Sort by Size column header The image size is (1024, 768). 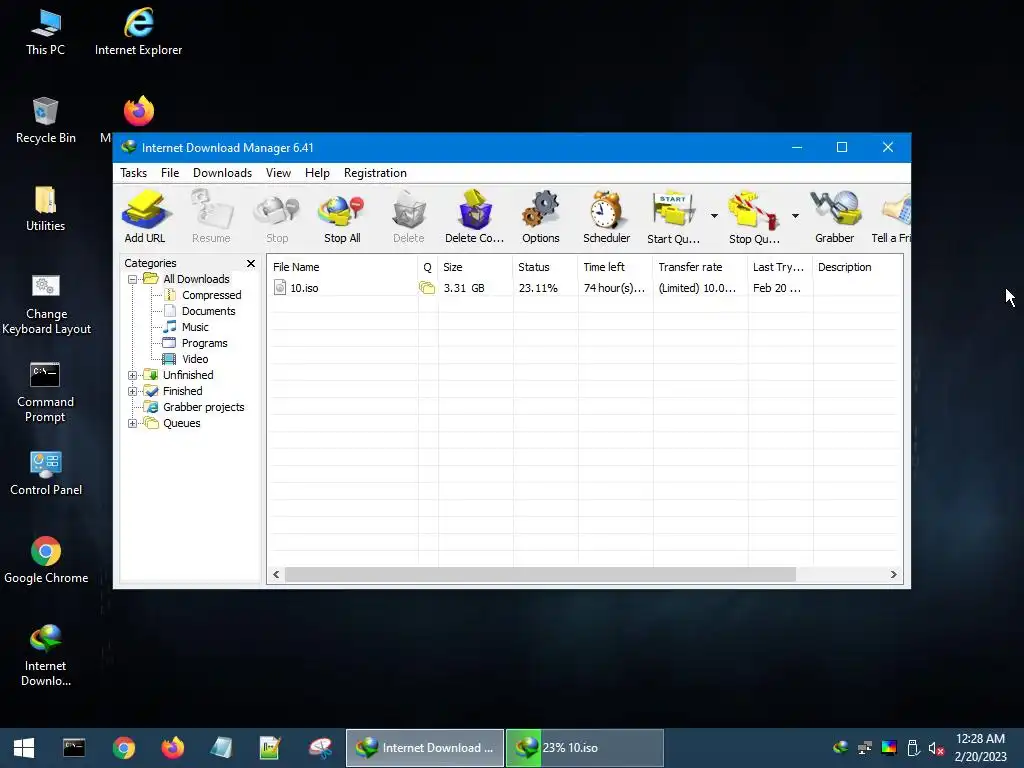click(475, 267)
